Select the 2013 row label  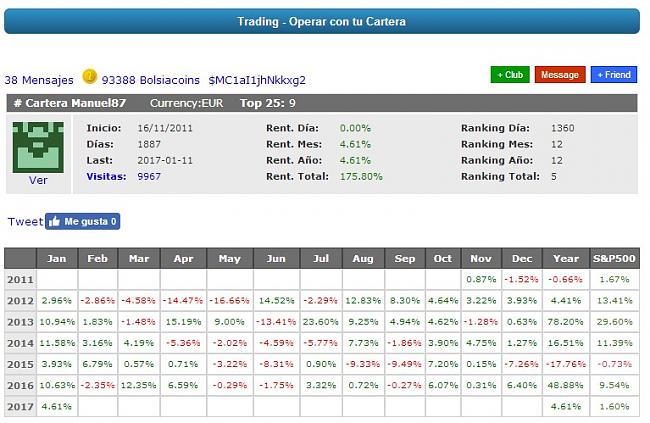point(20,321)
